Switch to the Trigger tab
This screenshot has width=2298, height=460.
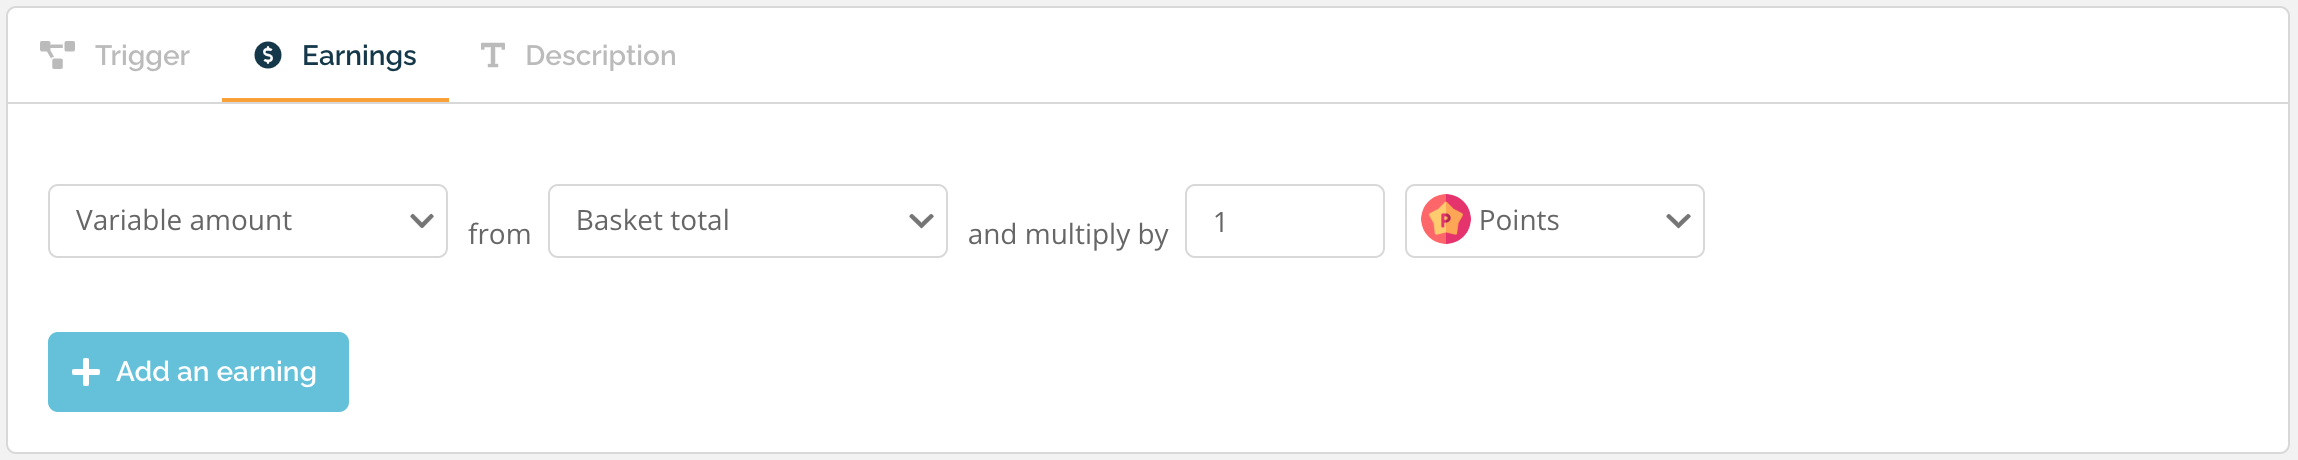click(115, 55)
